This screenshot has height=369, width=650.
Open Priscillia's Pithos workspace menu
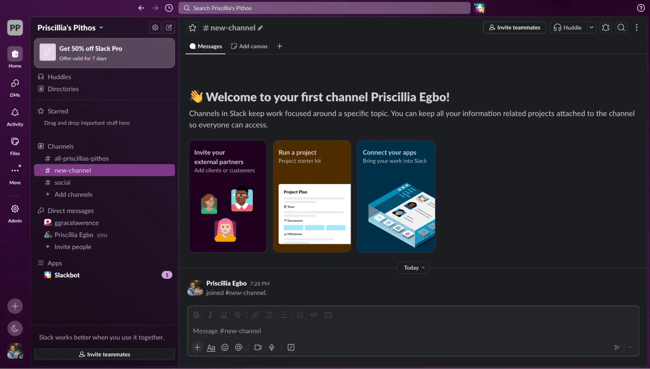click(x=70, y=28)
